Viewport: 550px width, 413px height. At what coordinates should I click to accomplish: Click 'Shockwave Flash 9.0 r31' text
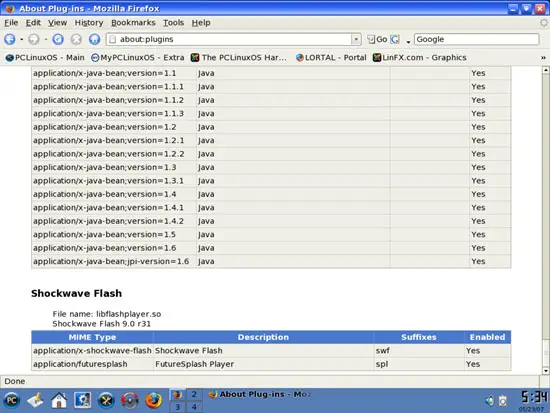click(101, 324)
